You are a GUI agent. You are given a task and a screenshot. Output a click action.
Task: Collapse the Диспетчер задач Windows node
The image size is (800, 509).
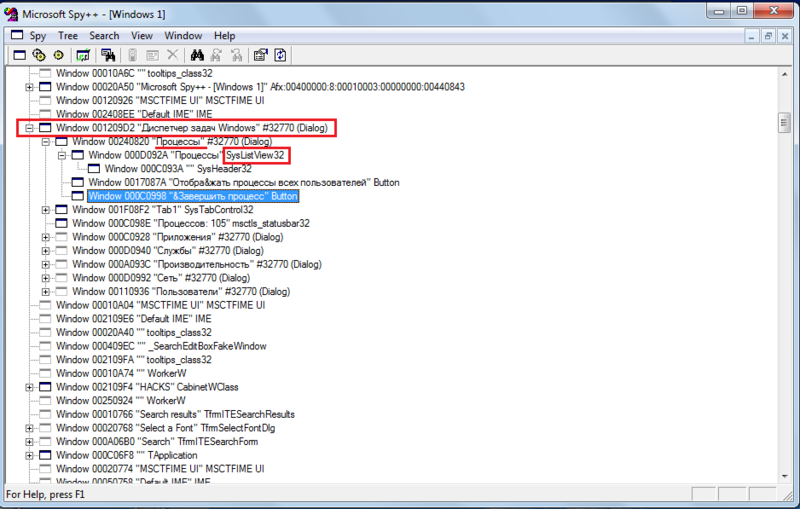(30, 128)
